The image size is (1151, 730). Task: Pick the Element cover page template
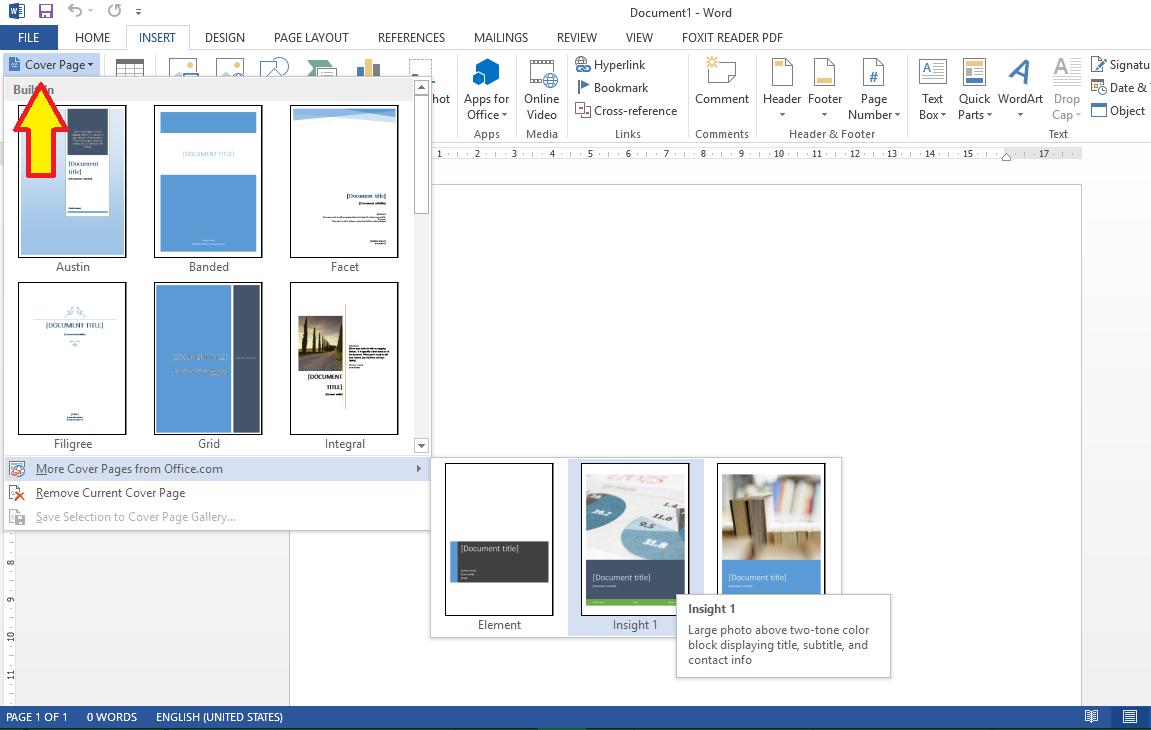point(499,540)
